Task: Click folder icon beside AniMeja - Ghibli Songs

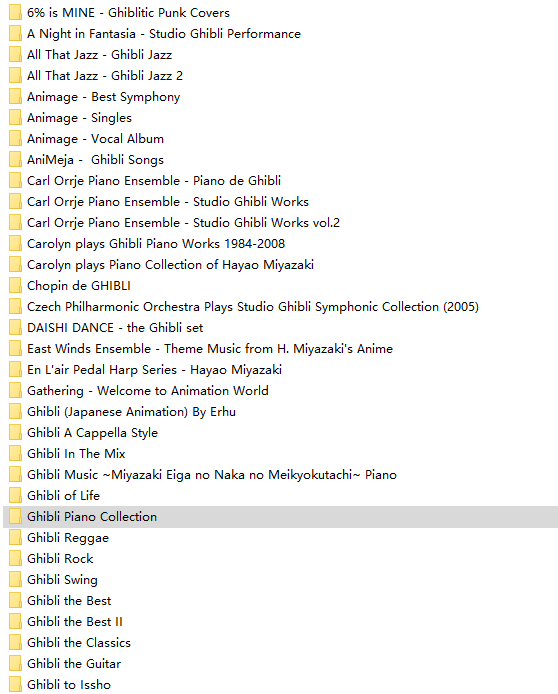Action: pos(15,159)
